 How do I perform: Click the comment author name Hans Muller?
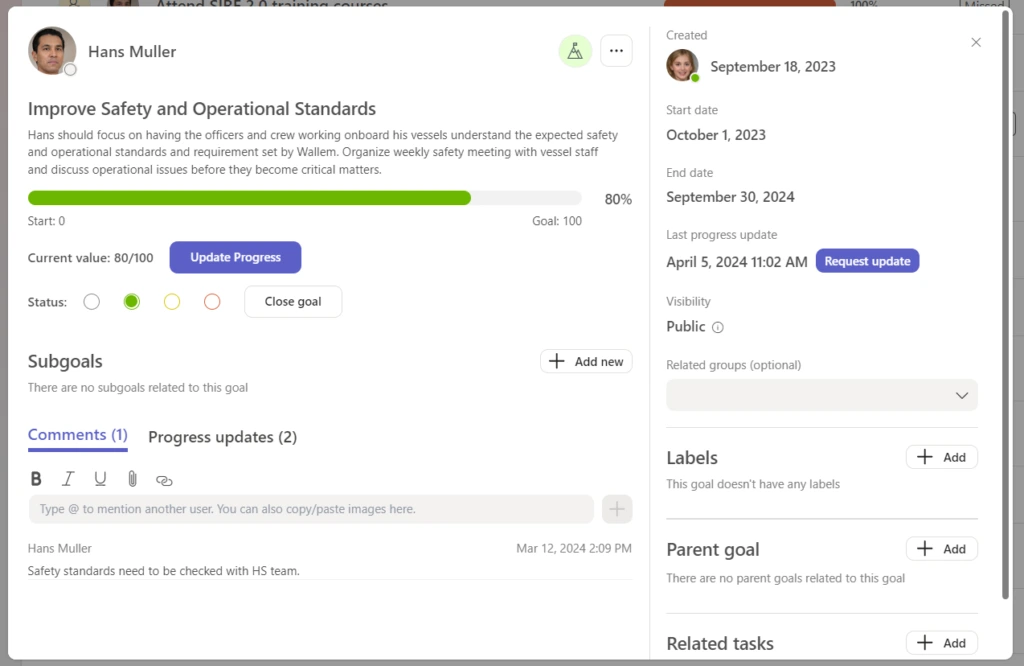click(59, 548)
